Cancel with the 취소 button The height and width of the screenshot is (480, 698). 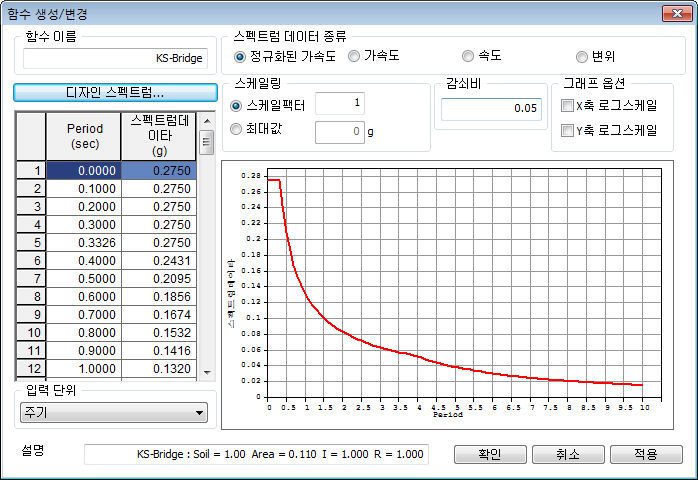(x=568, y=454)
